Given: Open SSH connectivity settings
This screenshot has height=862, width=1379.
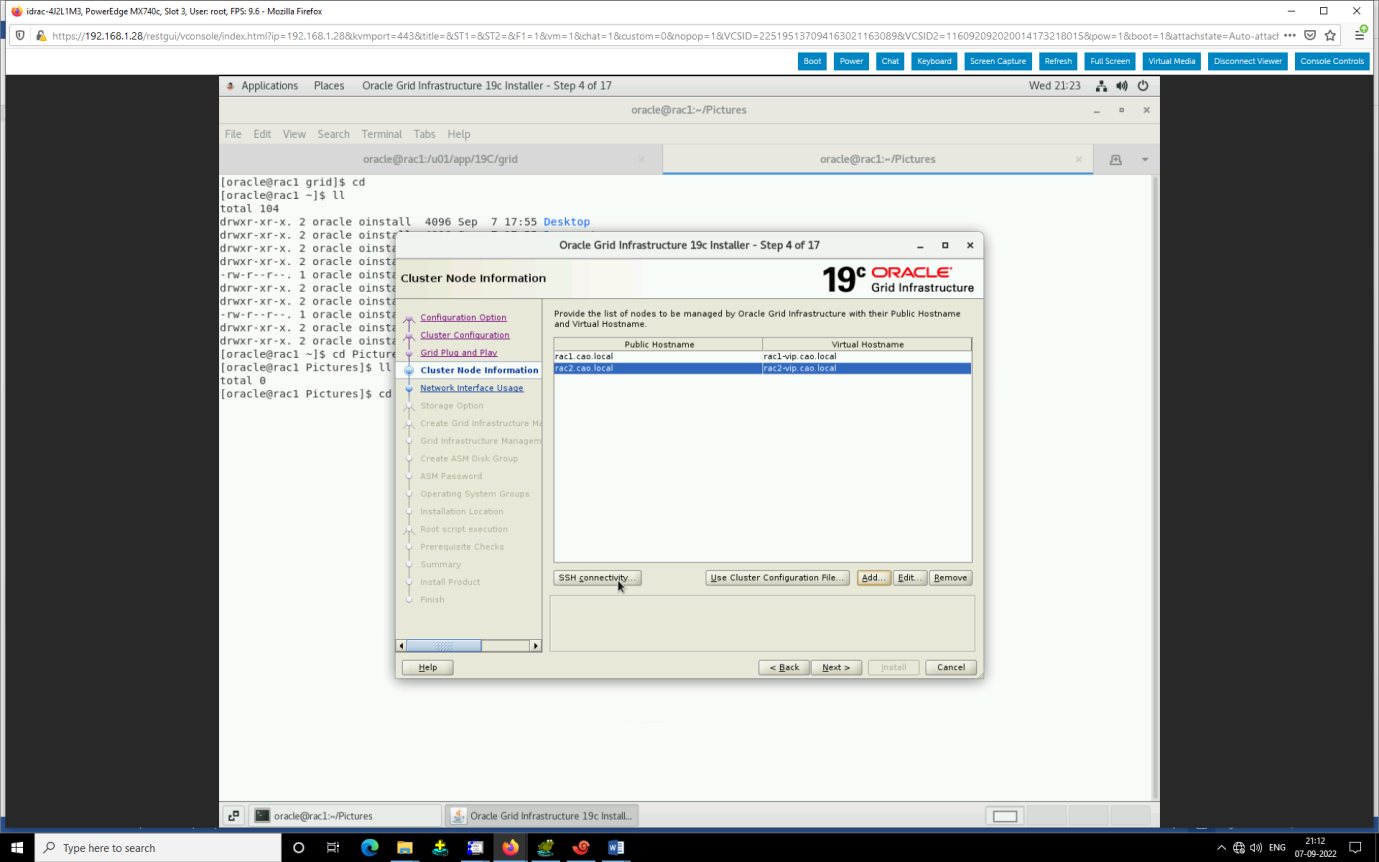Looking at the screenshot, I should click(x=596, y=578).
